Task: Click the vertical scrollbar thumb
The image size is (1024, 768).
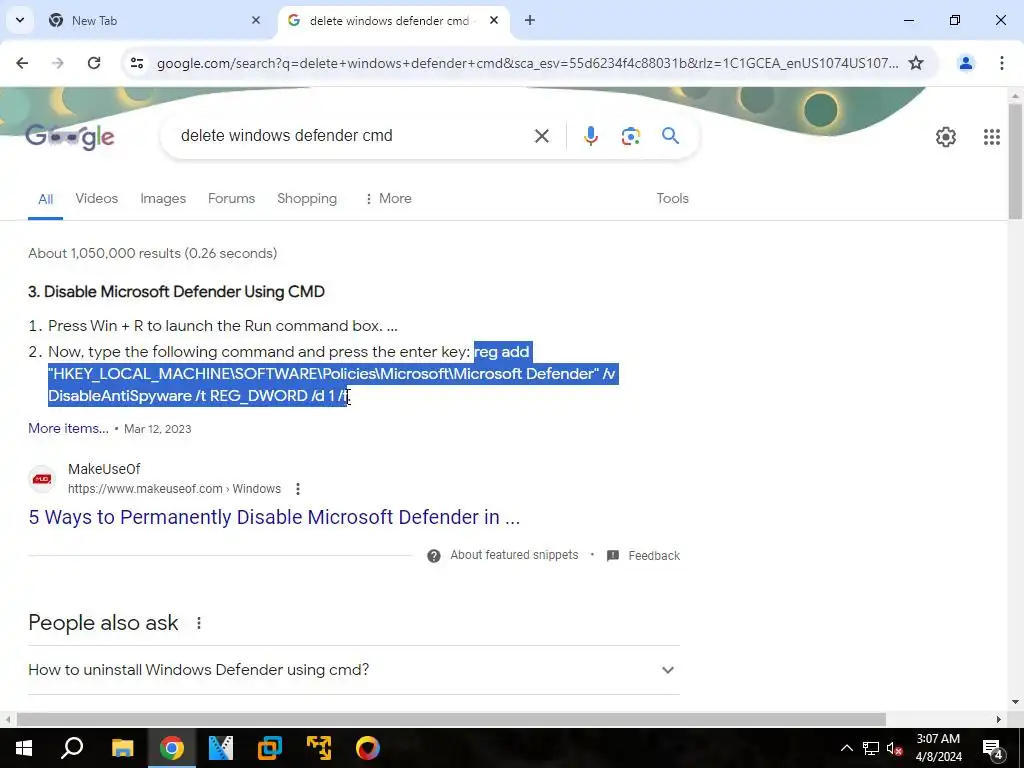Action: pyautogui.click(x=1016, y=161)
